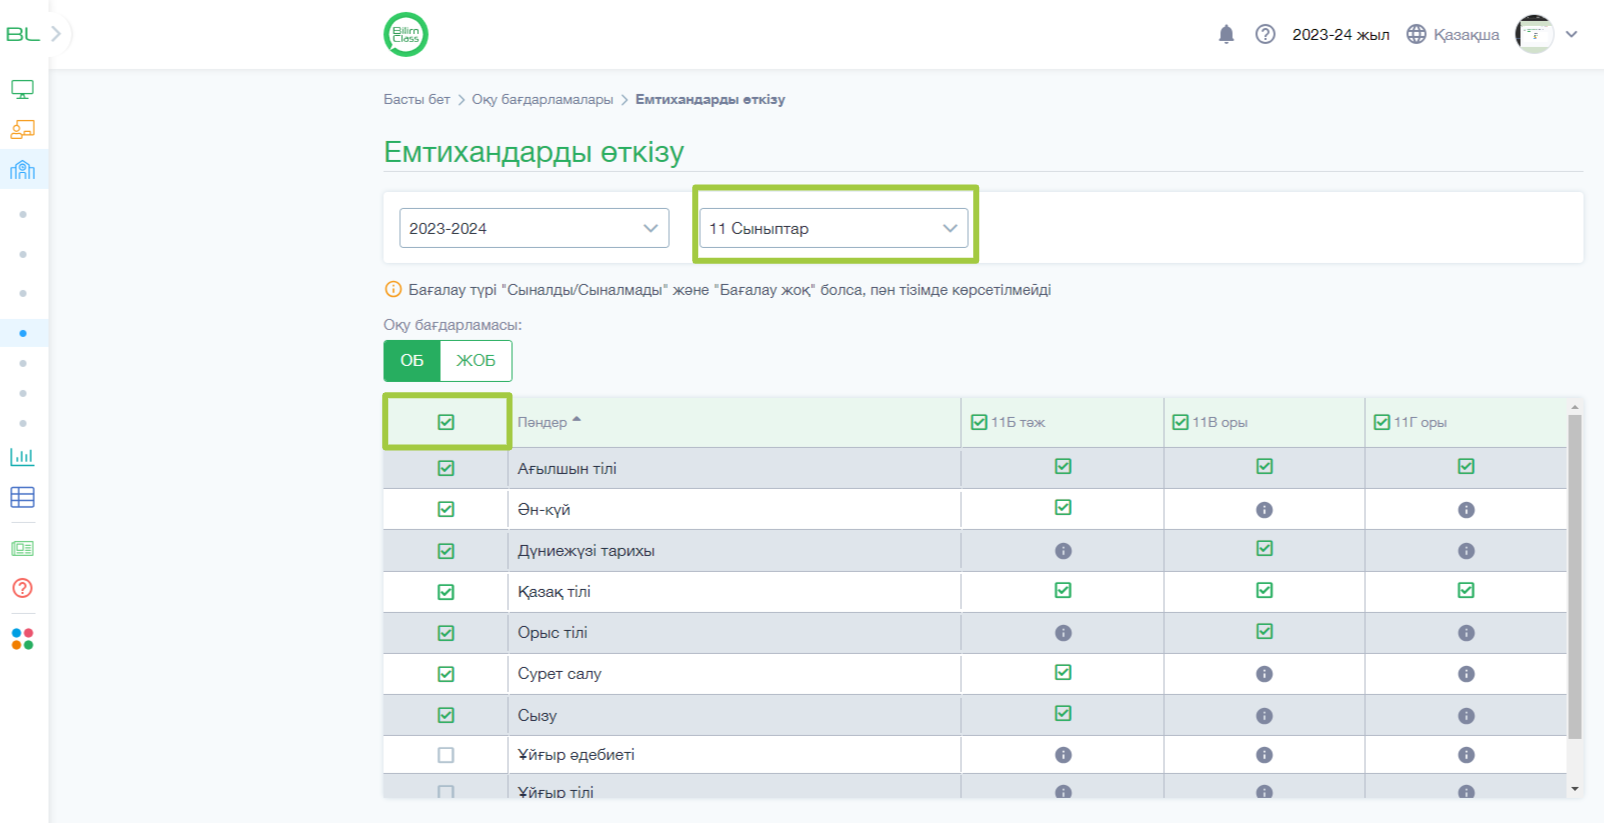Toggle the 11Г орыс column header checkbox
Screen dimensions: 1604x823
pyautogui.click(x=1382, y=422)
